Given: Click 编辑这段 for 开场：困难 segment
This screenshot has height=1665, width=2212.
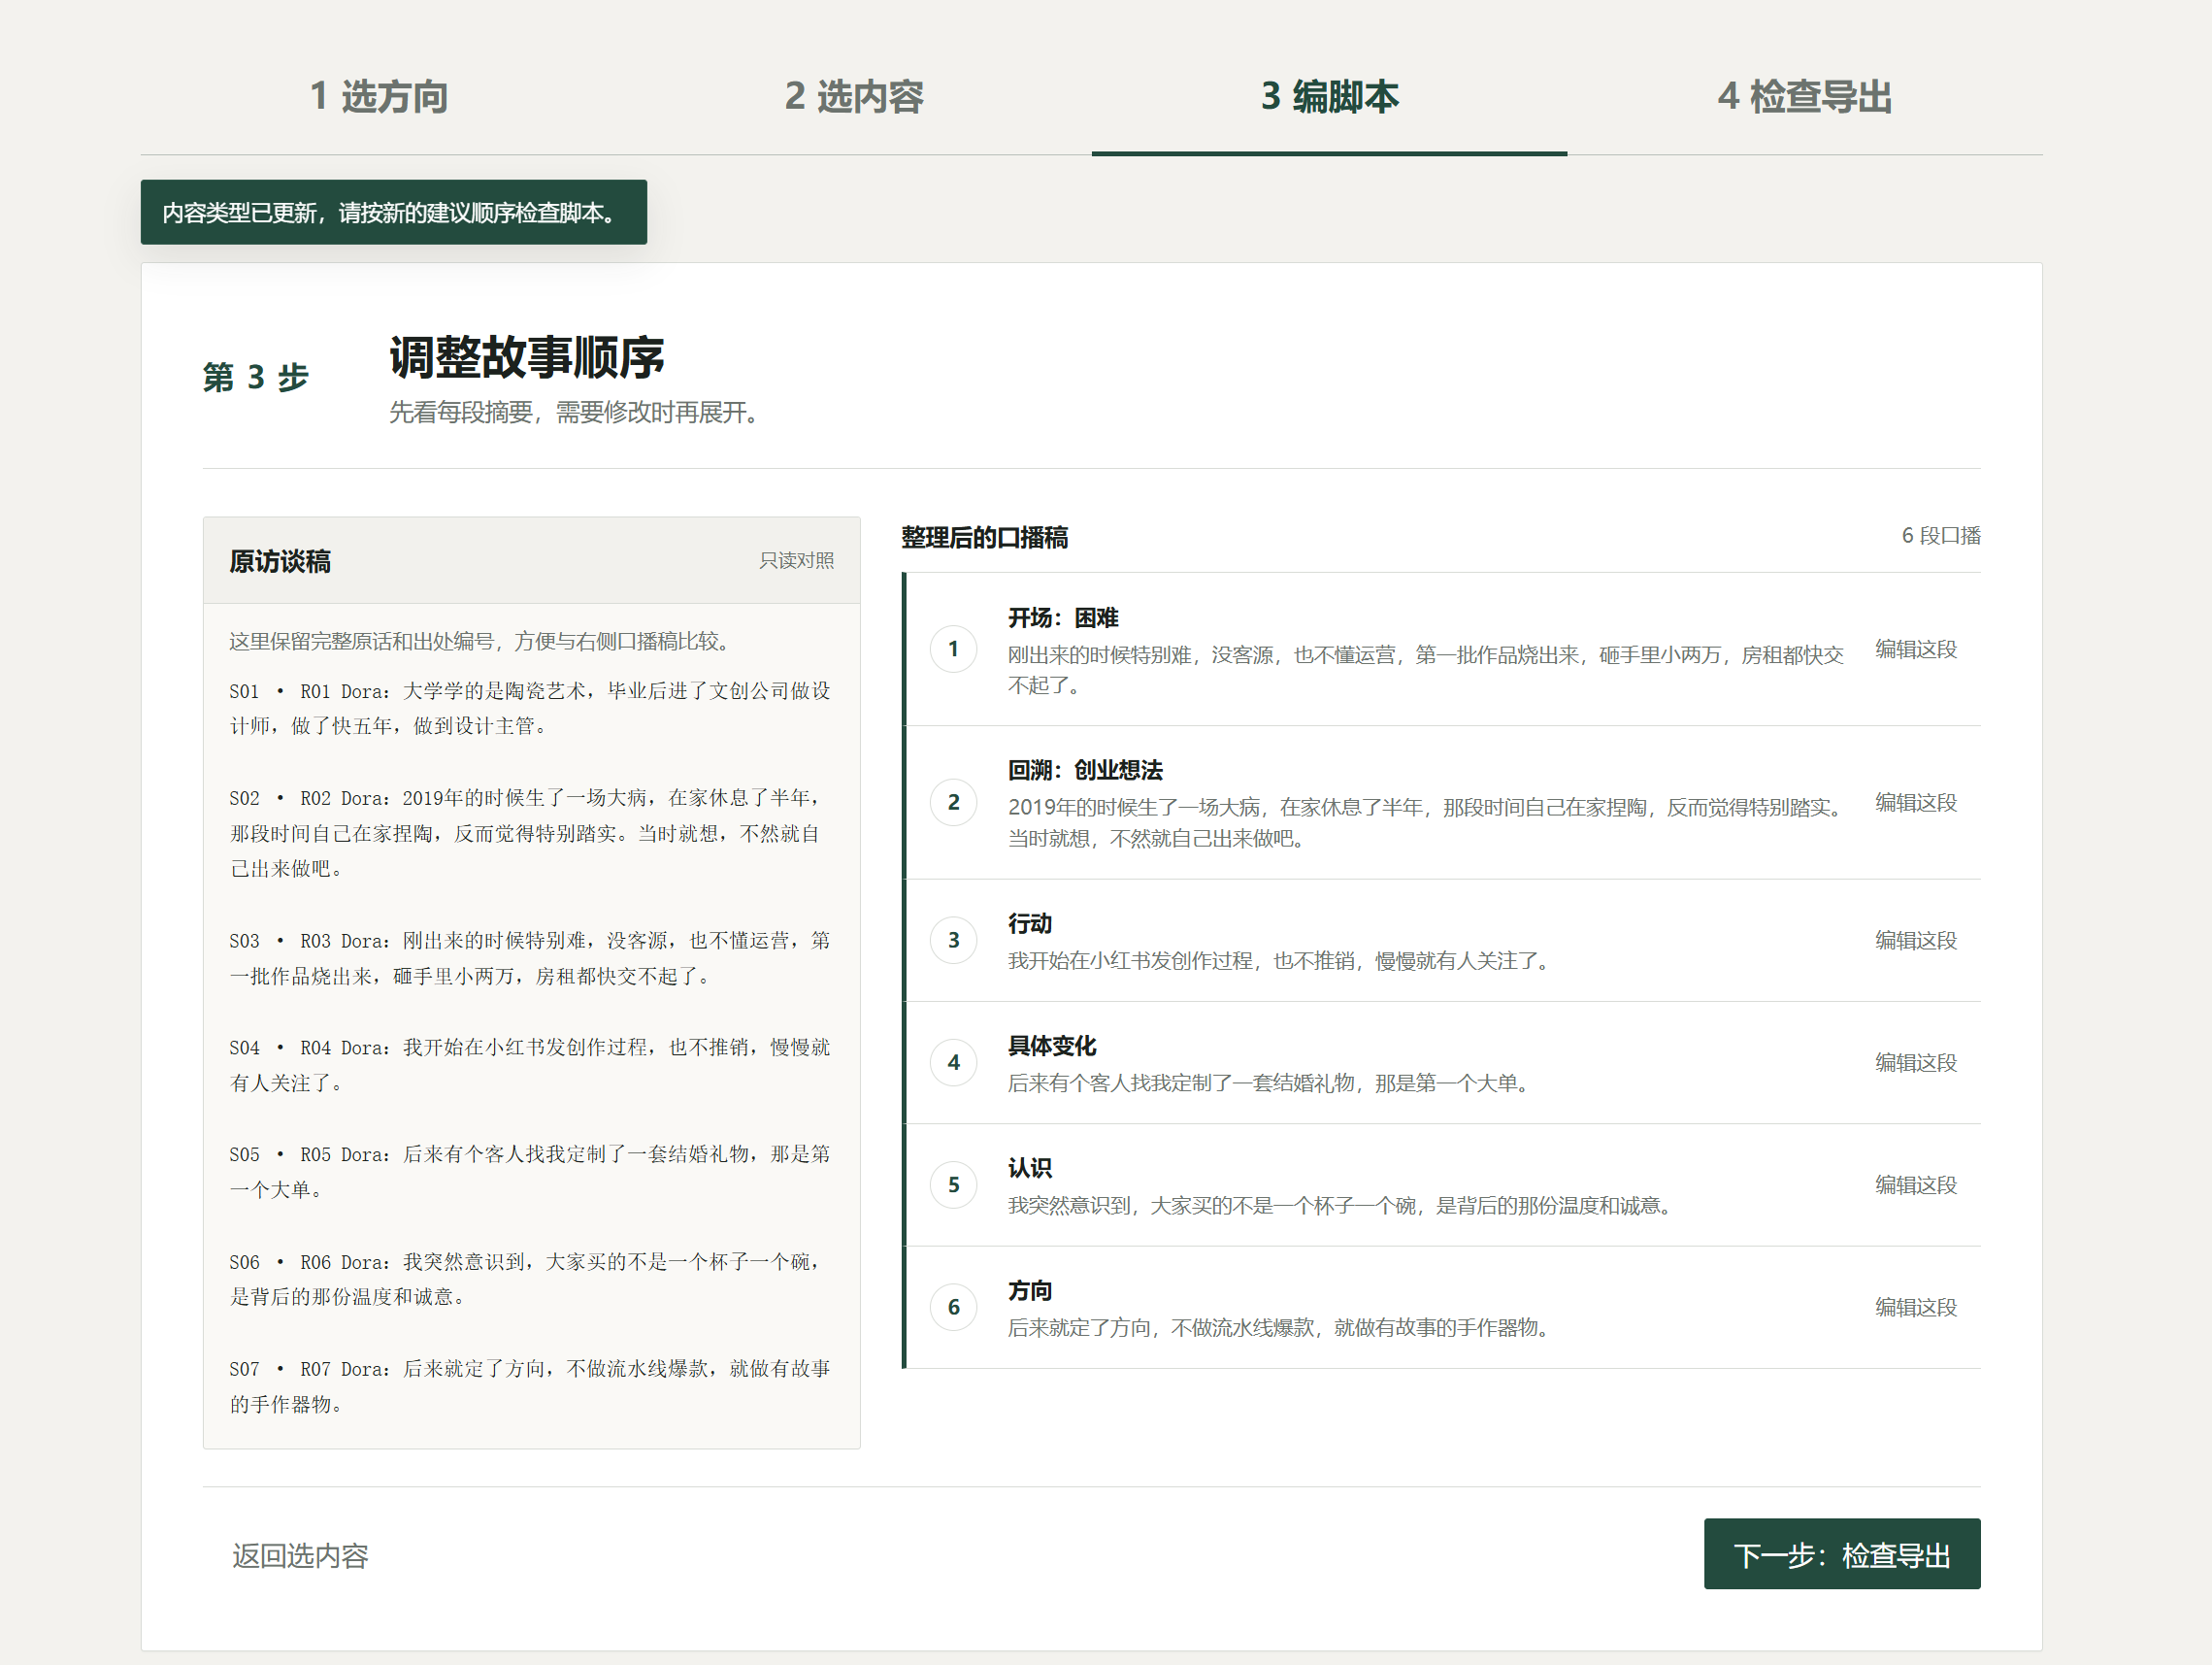Looking at the screenshot, I should [1915, 649].
